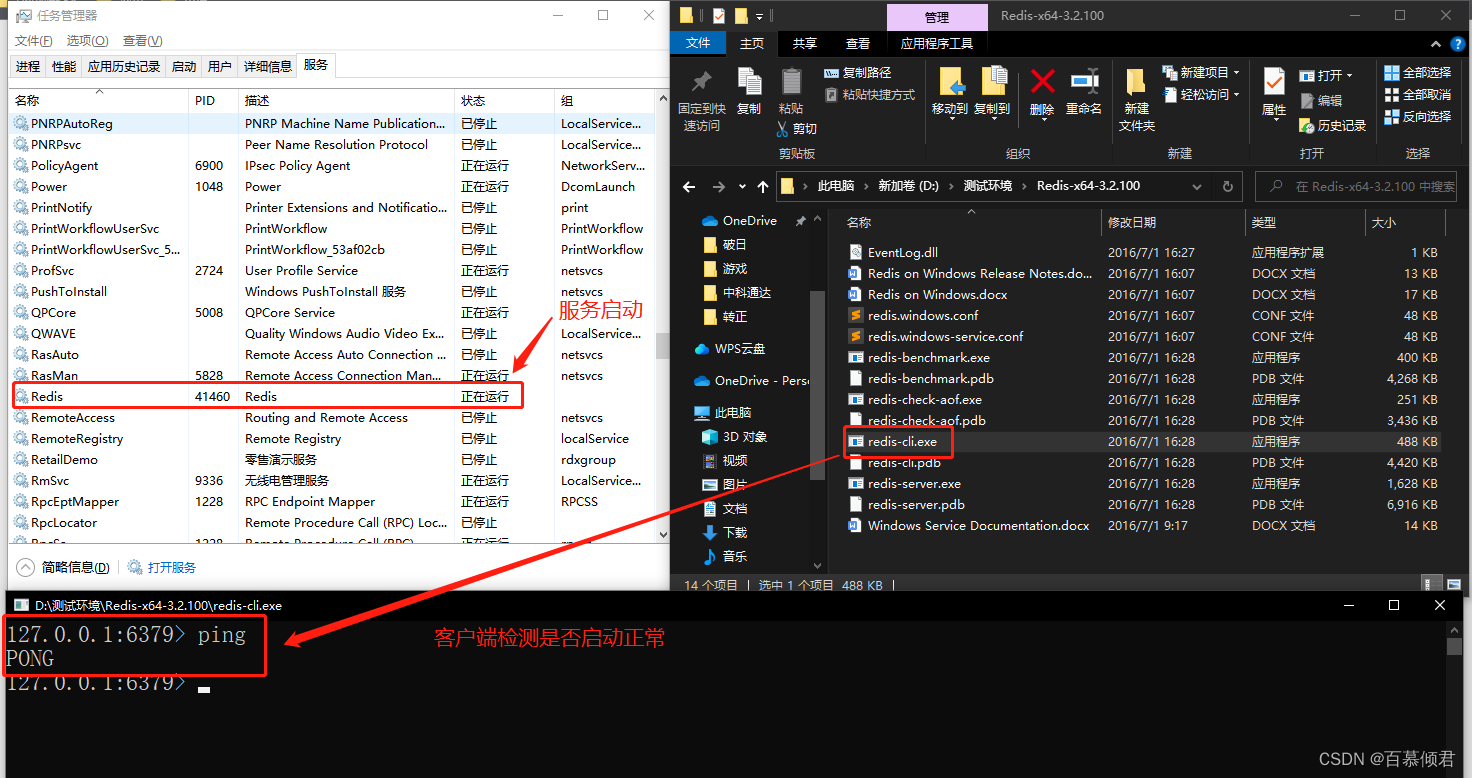This screenshot has height=778, width=1472.
Task: Sort files by the 修改日期 column
Action: (x=1172, y=223)
